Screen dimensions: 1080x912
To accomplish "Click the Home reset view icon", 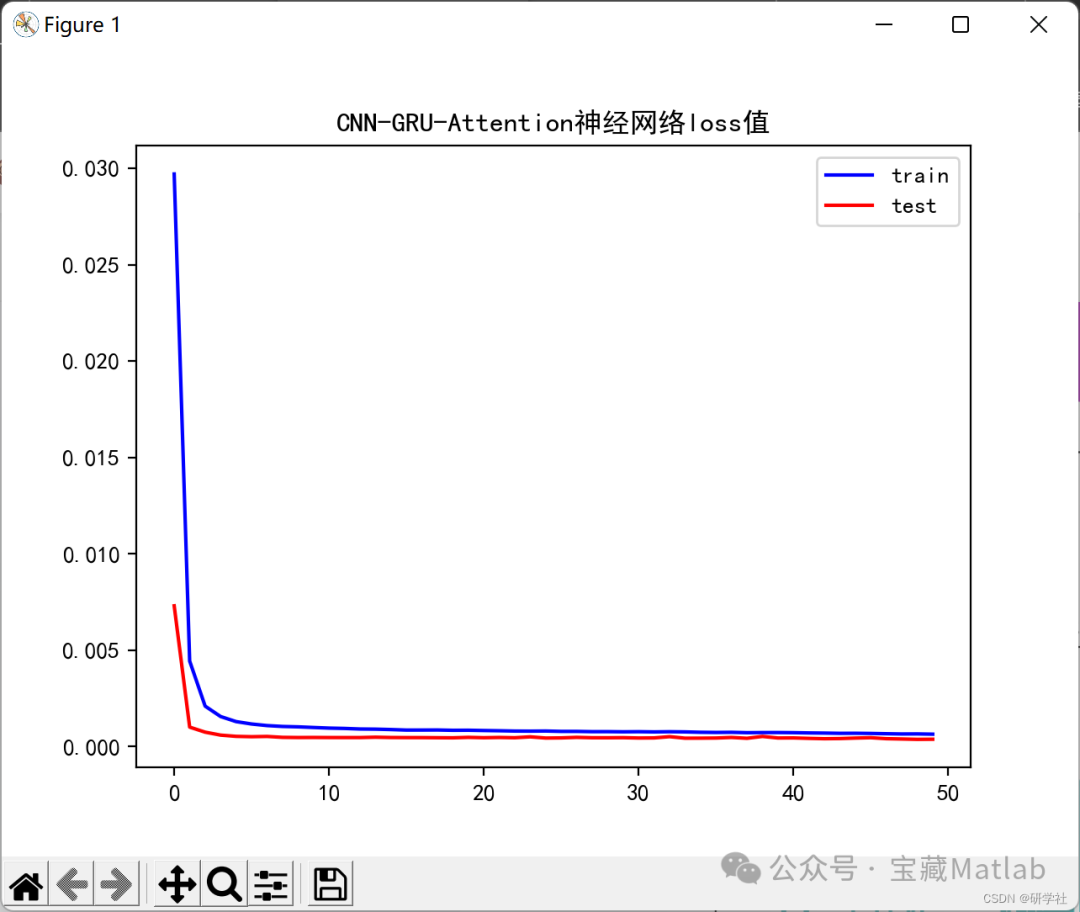I will coord(25,884).
